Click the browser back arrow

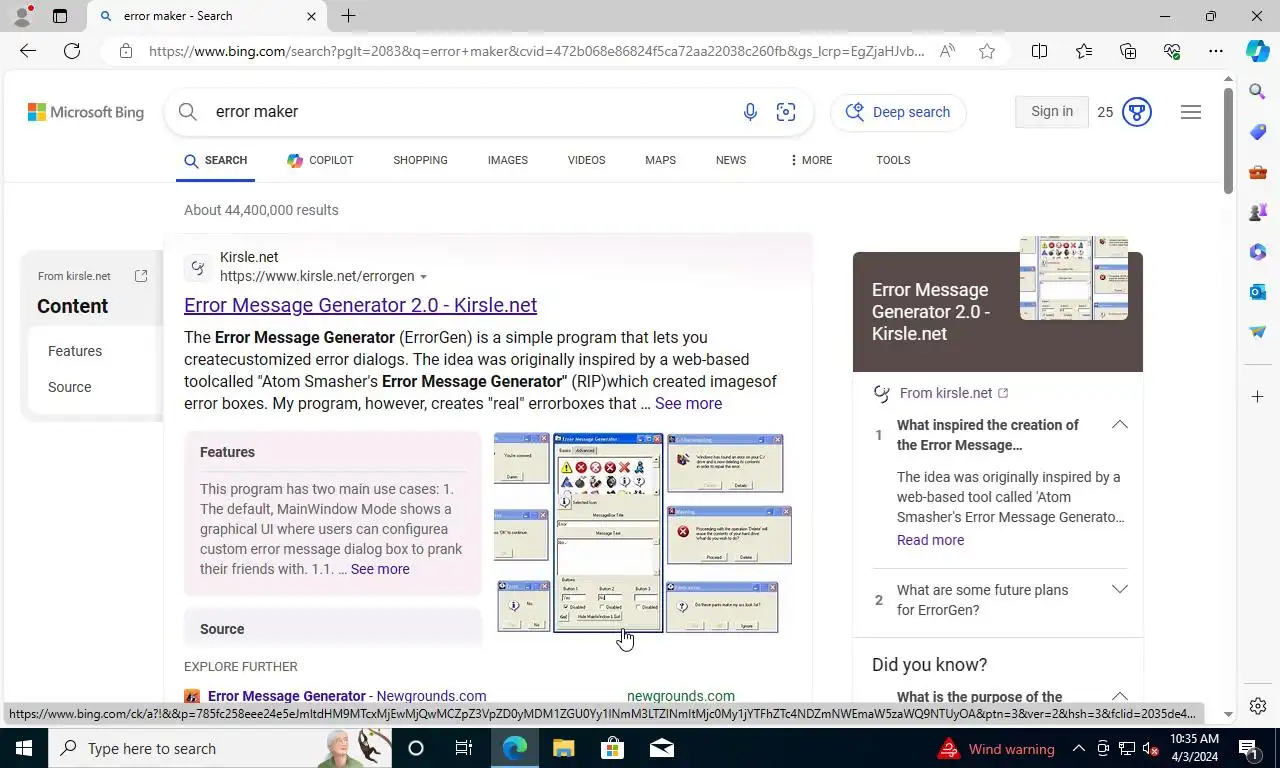tap(28, 51)
